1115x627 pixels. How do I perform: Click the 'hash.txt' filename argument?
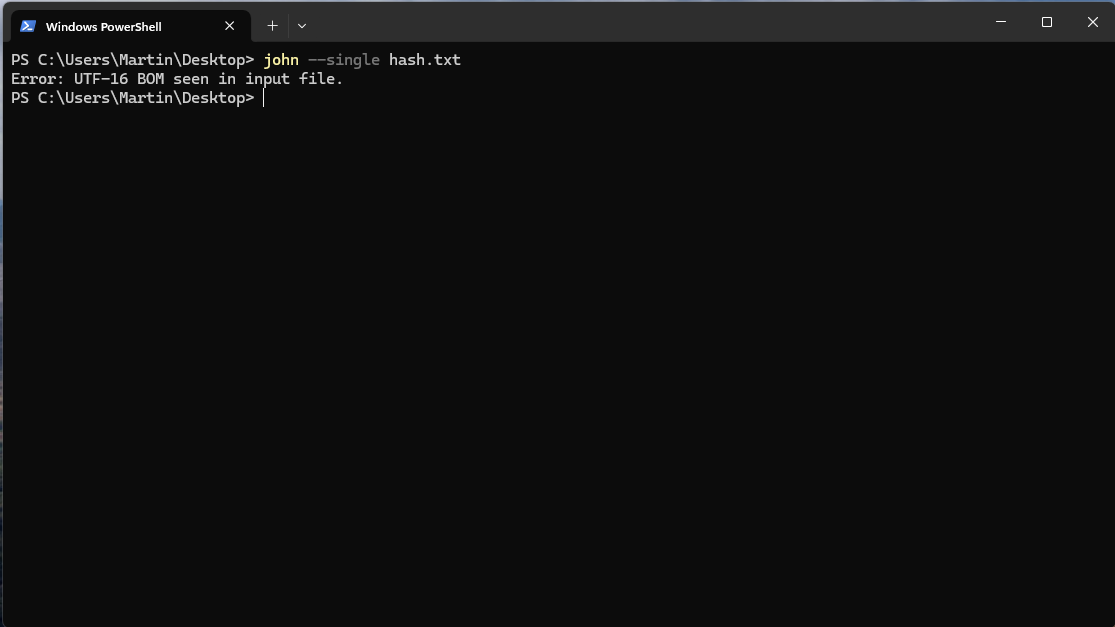pos(425,60)
